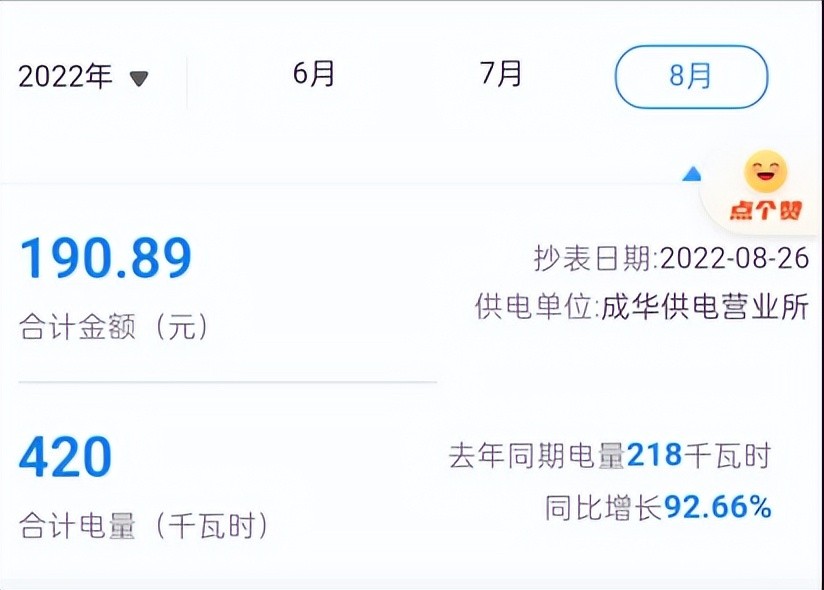Click the 420 total usage figure
The height and width of the screenshot is (590, 824).
tap(66, 458)
